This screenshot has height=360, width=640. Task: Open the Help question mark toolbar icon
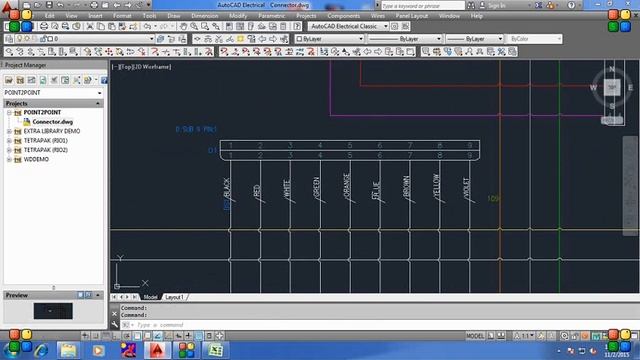tap(298, 27)
